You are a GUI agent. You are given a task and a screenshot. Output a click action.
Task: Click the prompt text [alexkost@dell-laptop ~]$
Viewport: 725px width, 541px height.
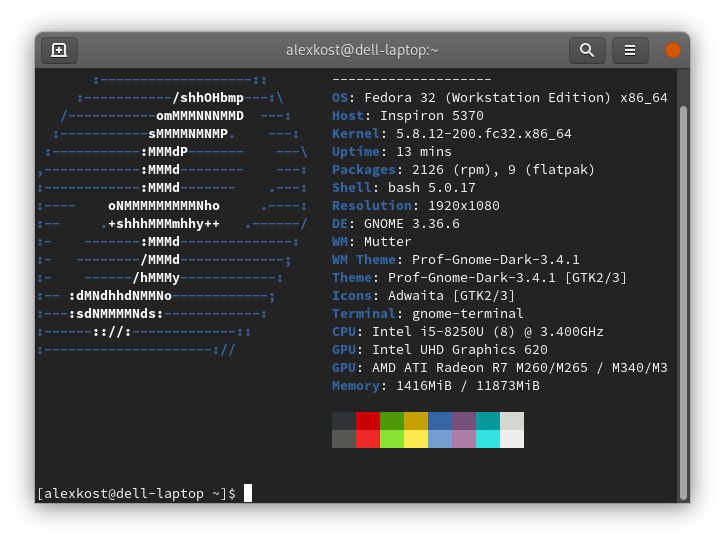(x=136, y=493)
